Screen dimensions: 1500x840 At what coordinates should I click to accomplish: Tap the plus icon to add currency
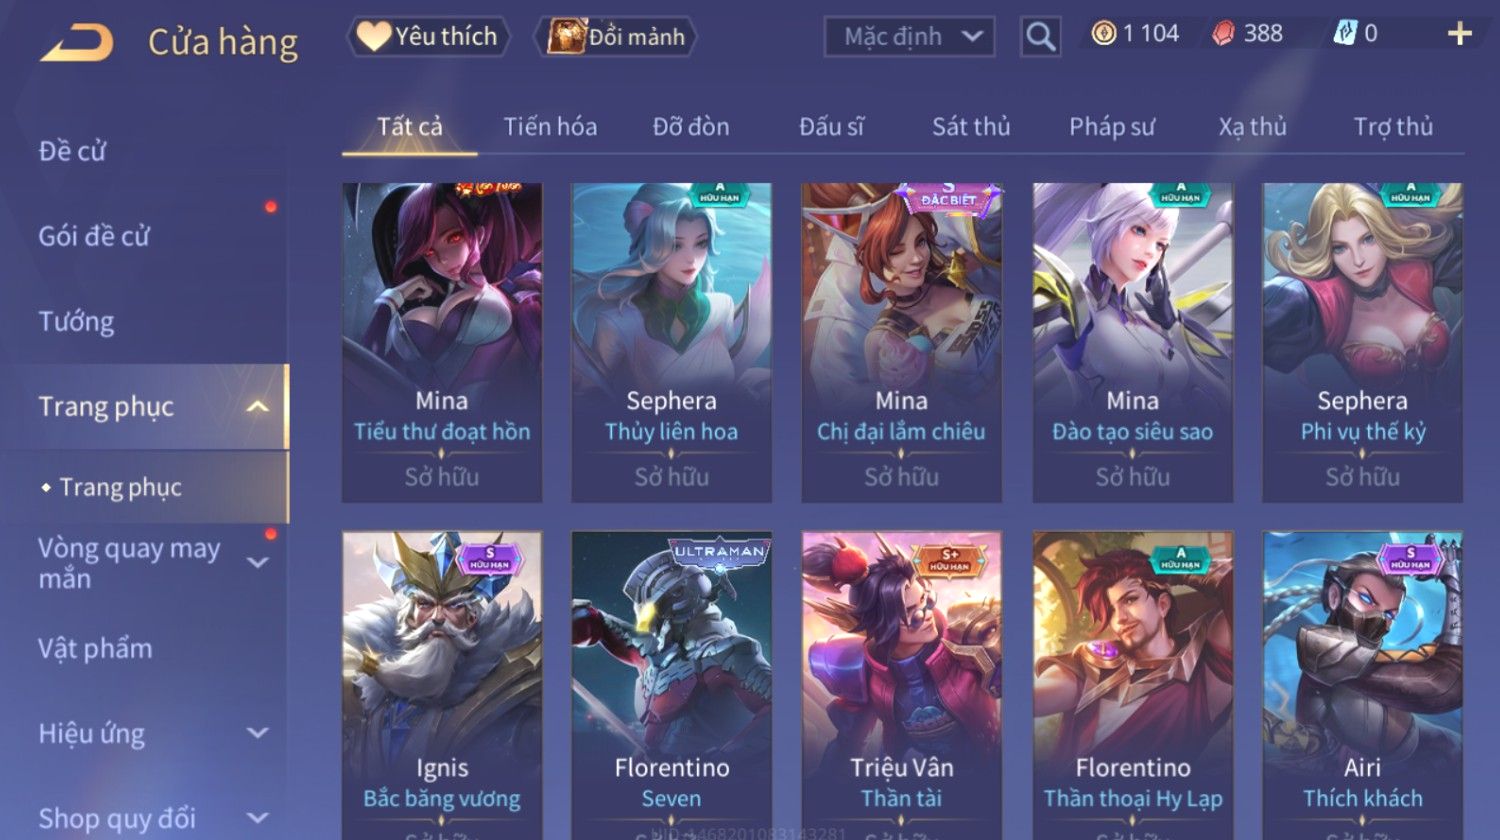[1459, 34]
